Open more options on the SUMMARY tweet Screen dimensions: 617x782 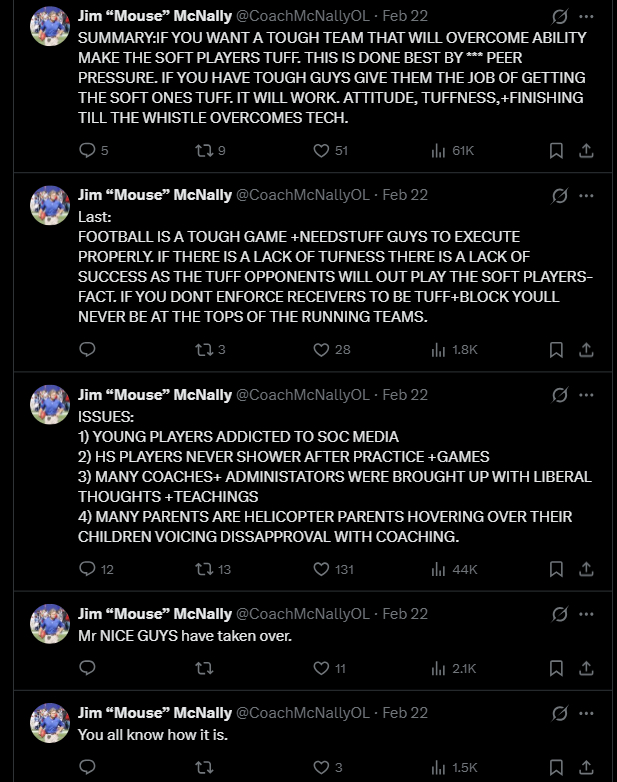pyautogui.click(x=587, y=17)
